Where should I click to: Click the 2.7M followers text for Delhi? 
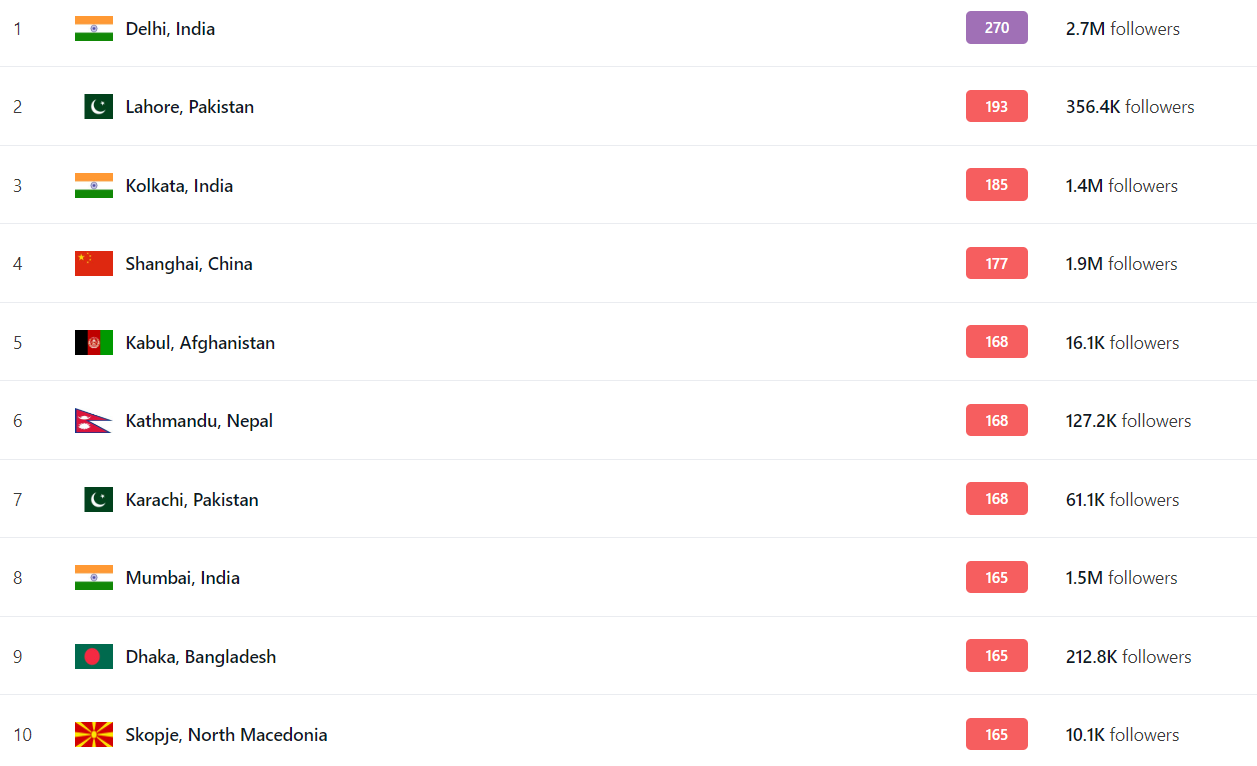[x=1123, y=29]
